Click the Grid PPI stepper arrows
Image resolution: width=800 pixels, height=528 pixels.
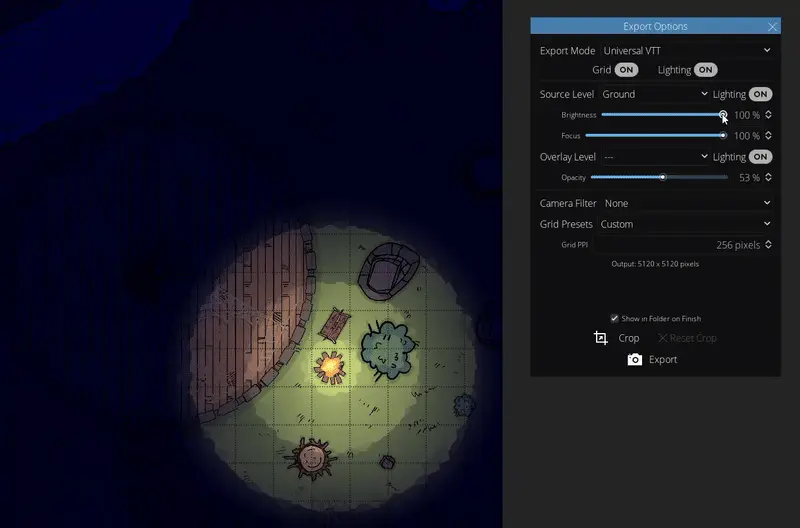(768, 245)
